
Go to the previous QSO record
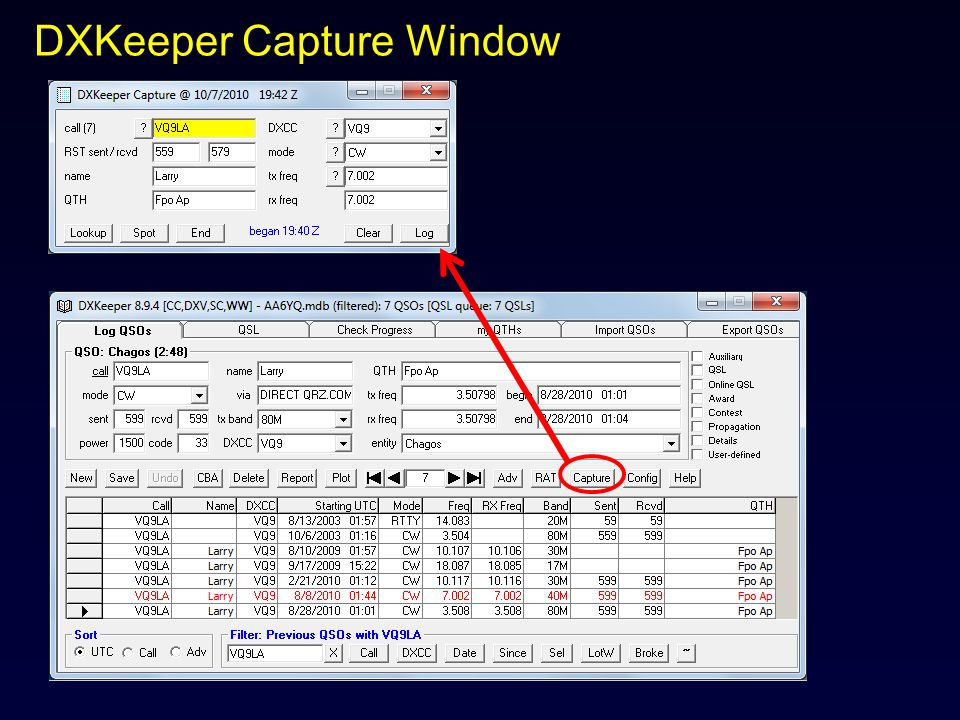pyautogui.click(x=394, y=478)
